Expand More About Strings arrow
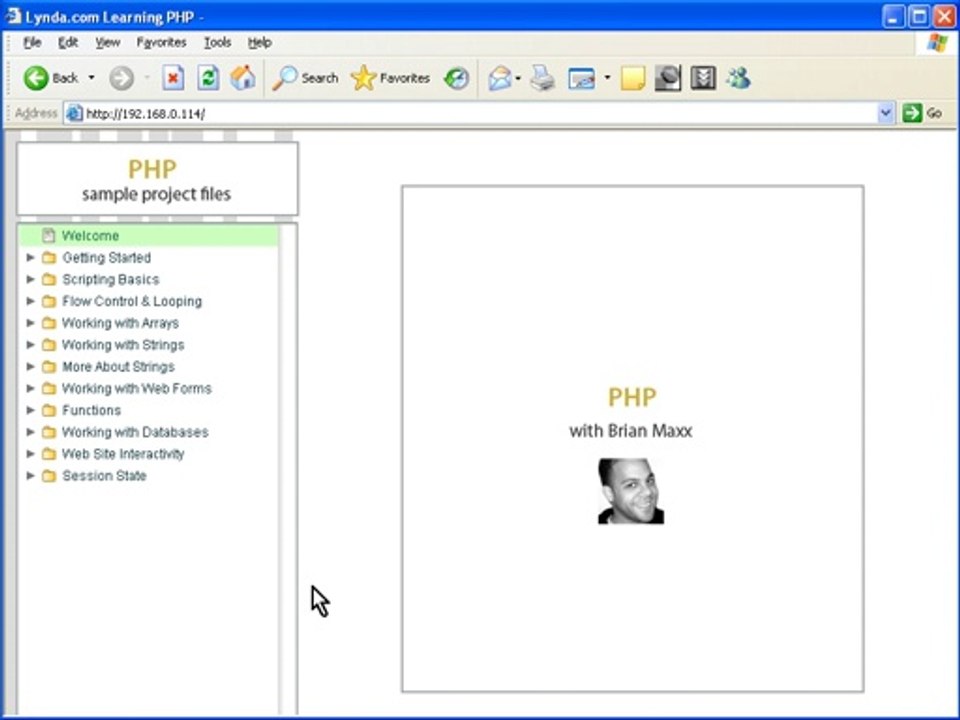The height and width of the screenshot is (720, 960). (x=30, y=367)
